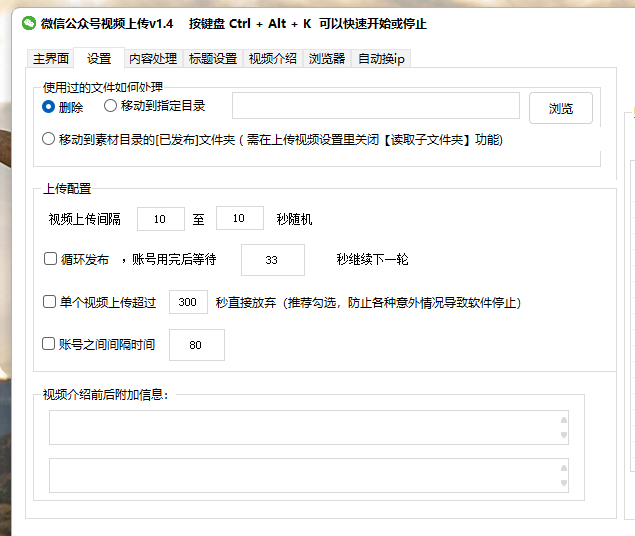635x536 pixels.
Task: Click the 浏览 button
Action: 561,108
